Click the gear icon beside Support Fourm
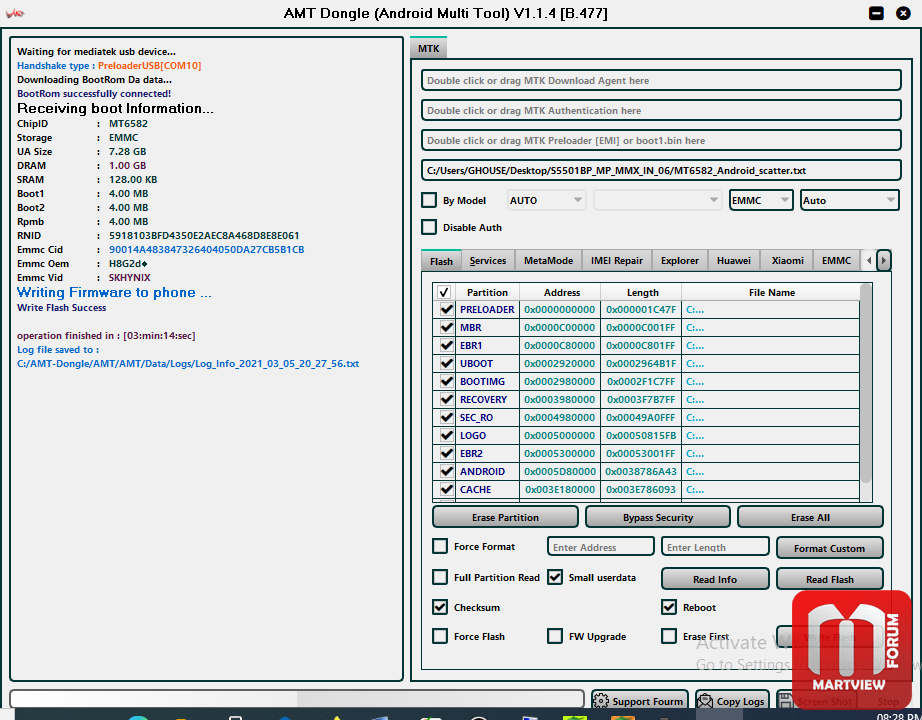The height and width of the screenshot is (720, 922). tap(601, 701)
